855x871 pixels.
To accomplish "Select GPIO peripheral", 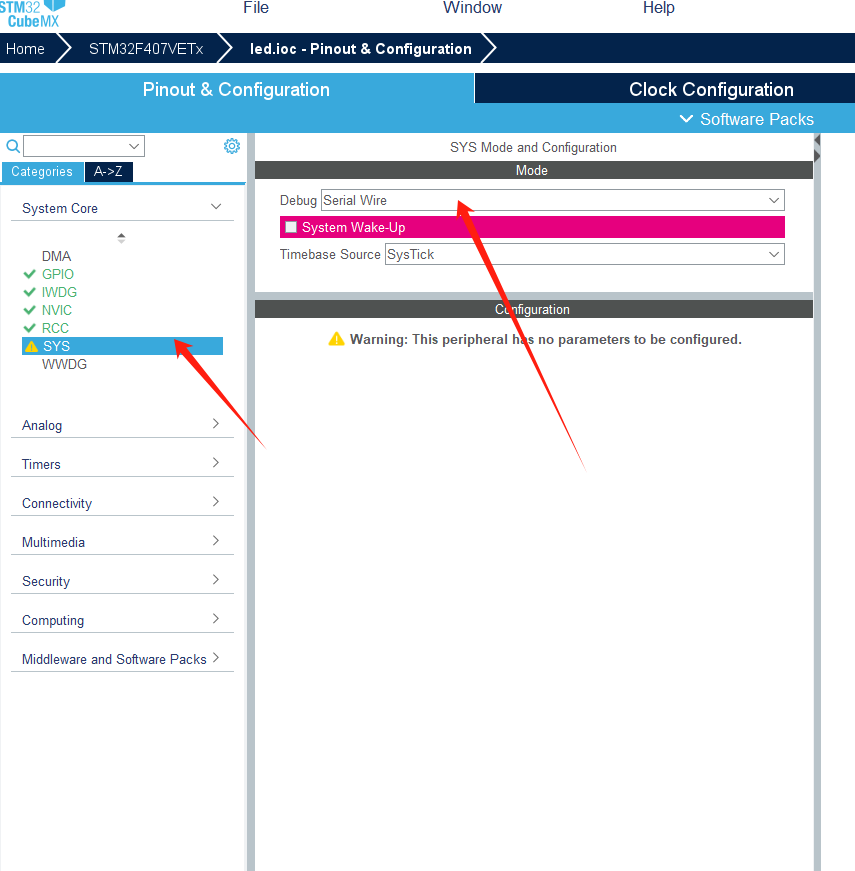I will point(58,274).
